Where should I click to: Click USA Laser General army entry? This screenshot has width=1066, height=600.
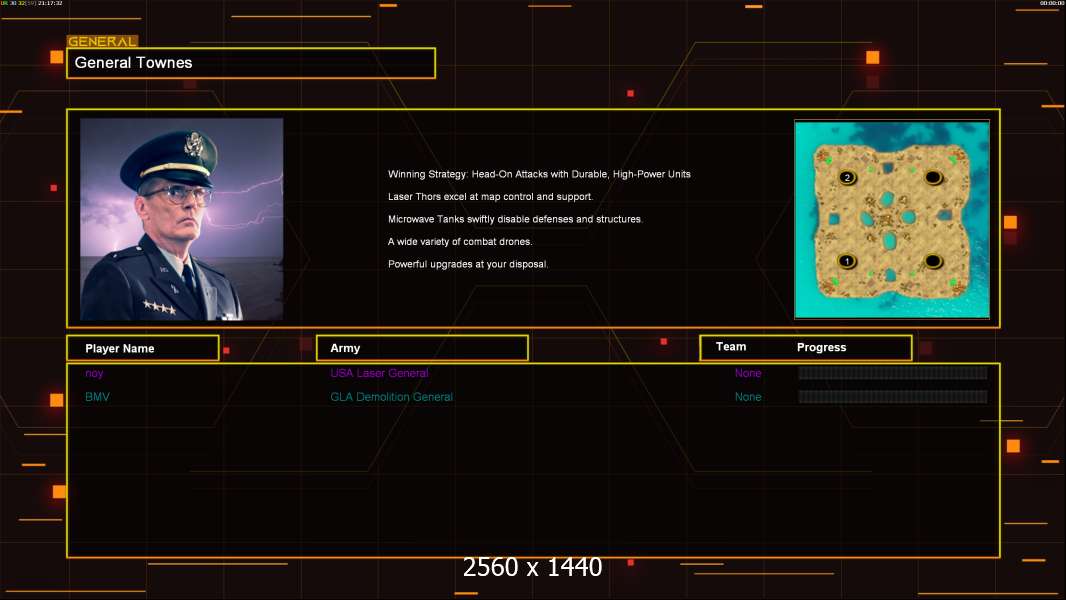379,373
